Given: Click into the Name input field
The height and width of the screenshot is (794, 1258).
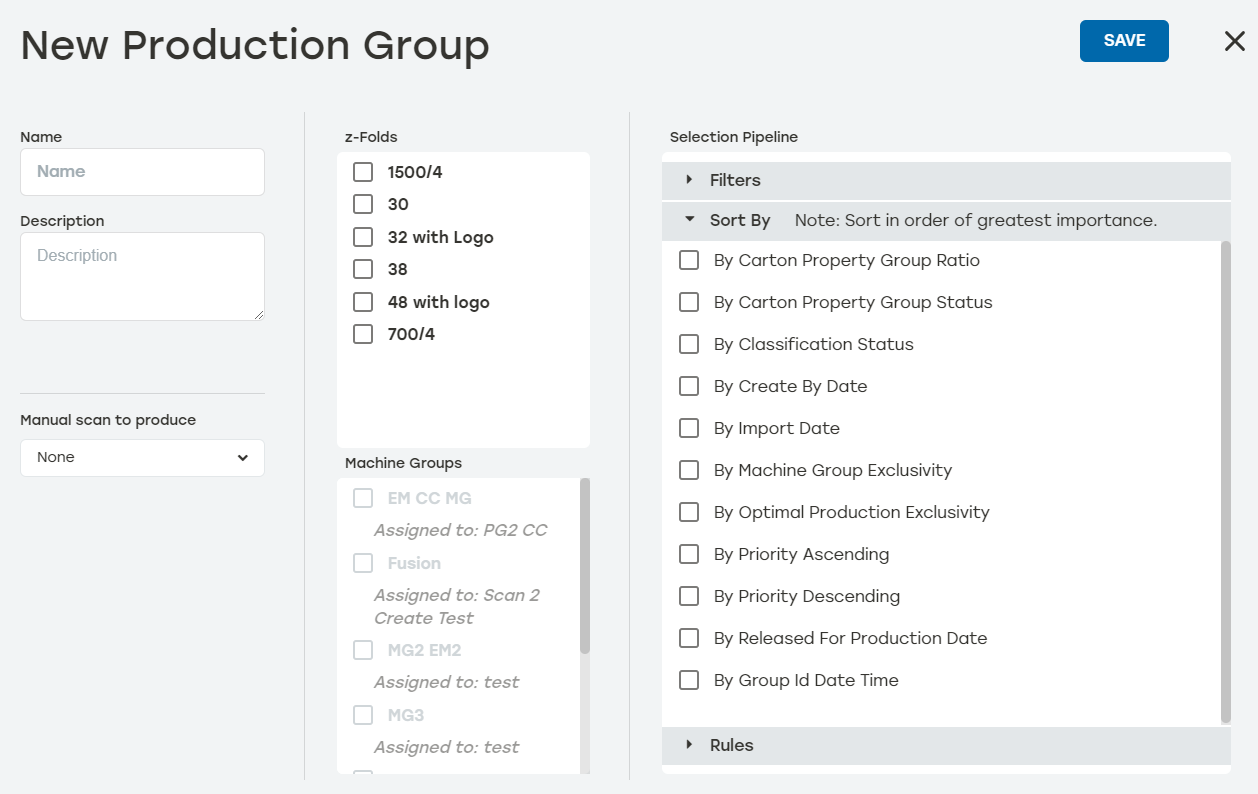Looking at the screenshot, I should pos(142,171).
